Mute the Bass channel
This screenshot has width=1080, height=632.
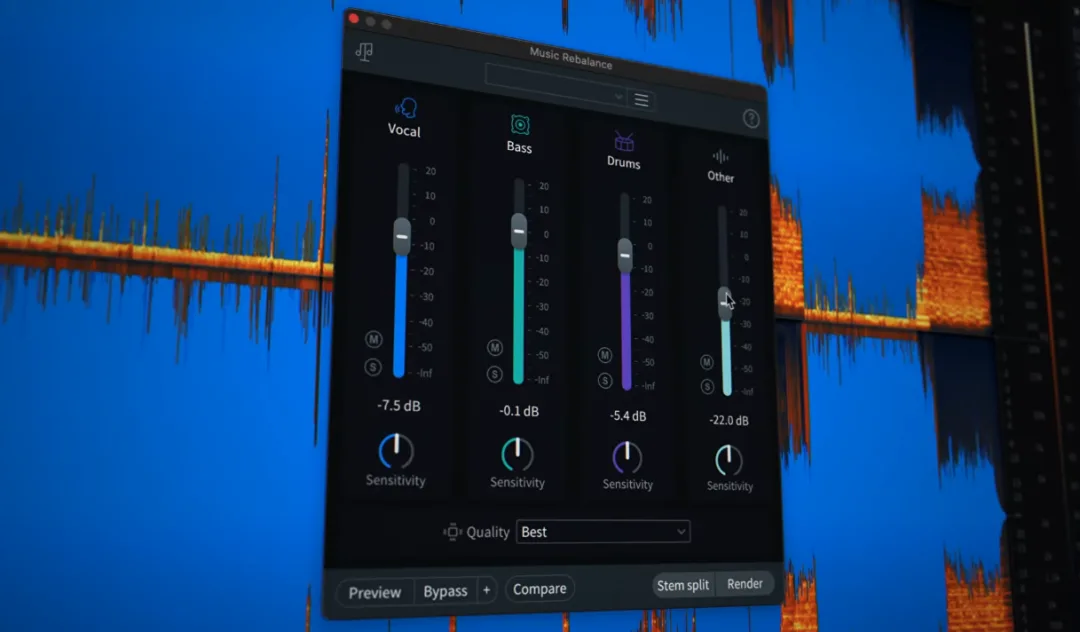point(495,347)
